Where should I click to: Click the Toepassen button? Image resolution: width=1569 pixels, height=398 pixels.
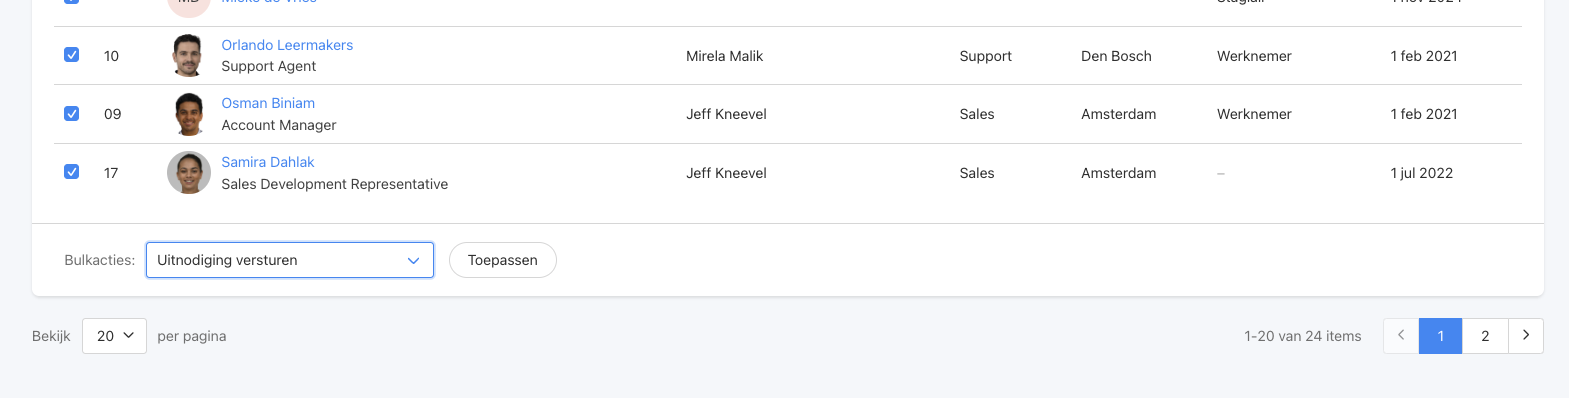tap(503, 260)
